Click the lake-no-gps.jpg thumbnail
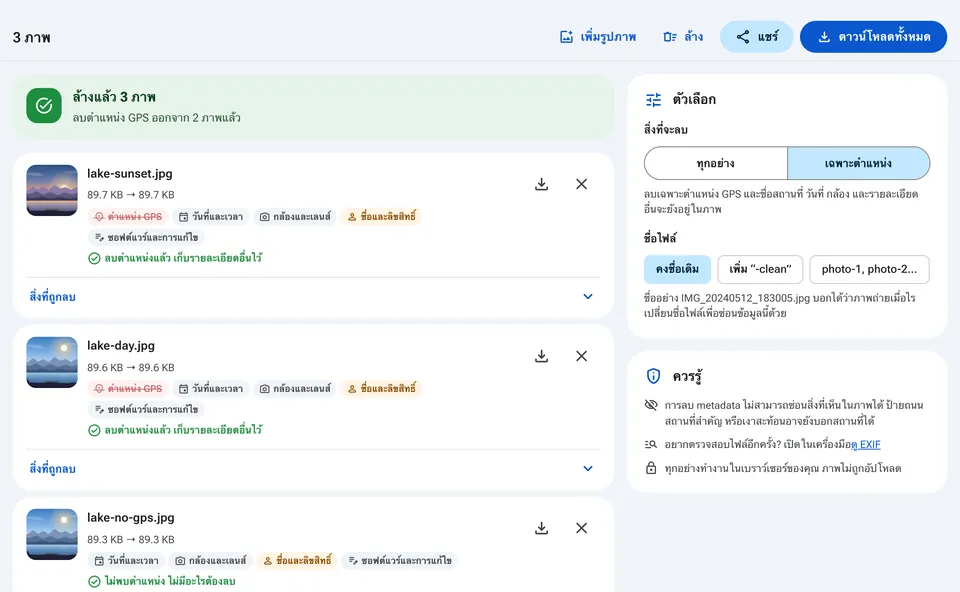This screenshot has height=592, width=960. [x=52, y=534]
